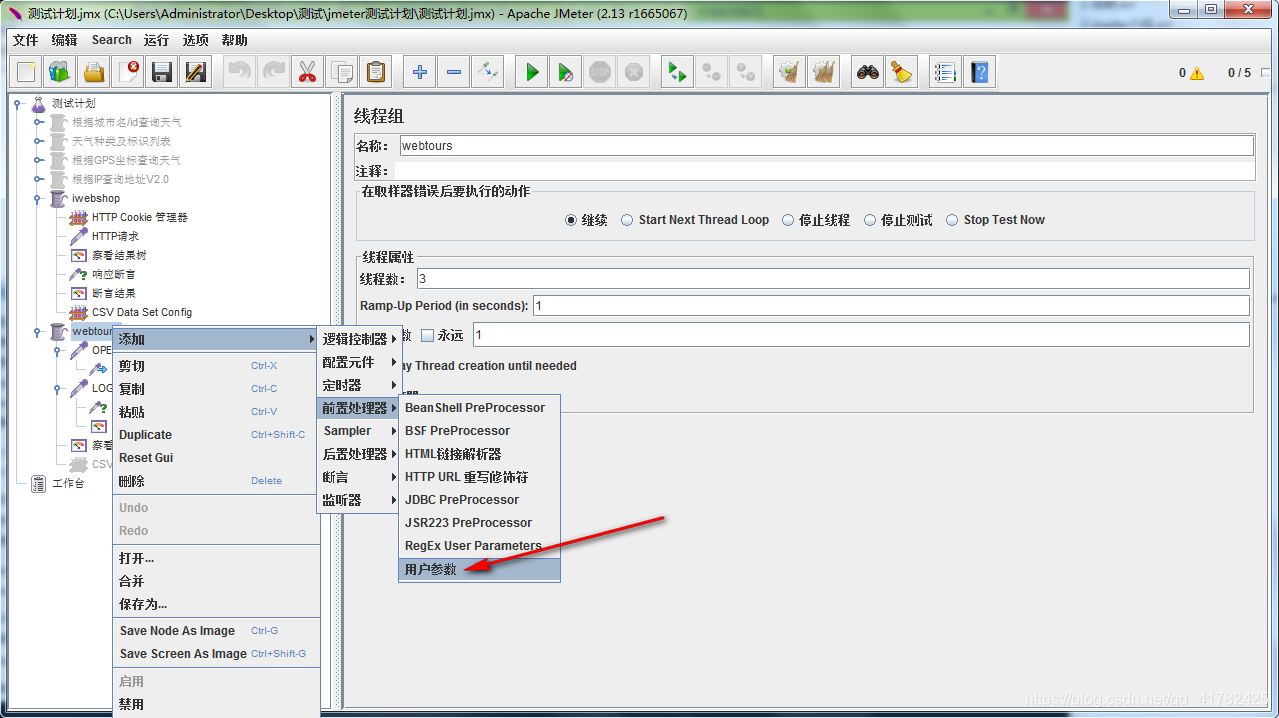The height and width of the screenshot is (718, 1279).
Task: Select 察看结果树 under iwebshop
Action: (119, 255)
